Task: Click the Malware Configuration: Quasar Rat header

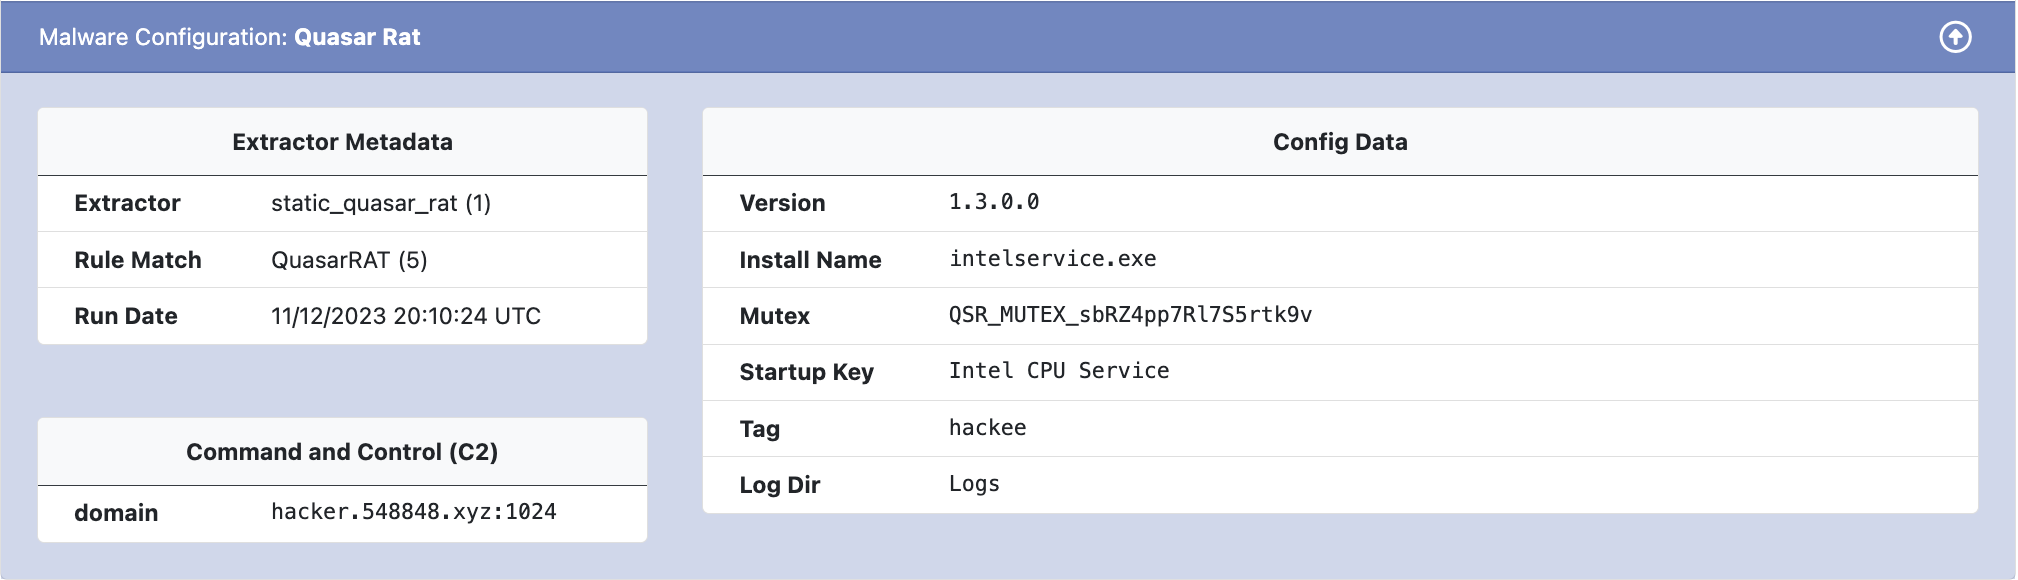Action: click(230, 37)
